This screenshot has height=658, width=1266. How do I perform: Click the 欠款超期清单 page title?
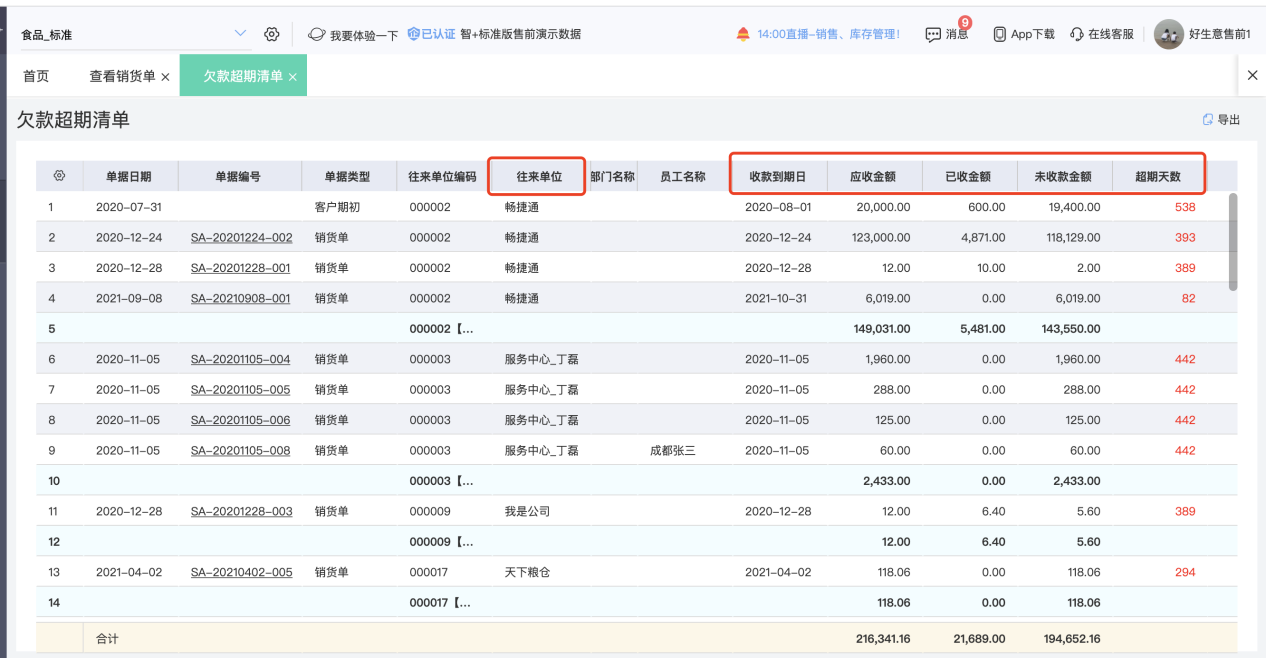tap(73, 120)
